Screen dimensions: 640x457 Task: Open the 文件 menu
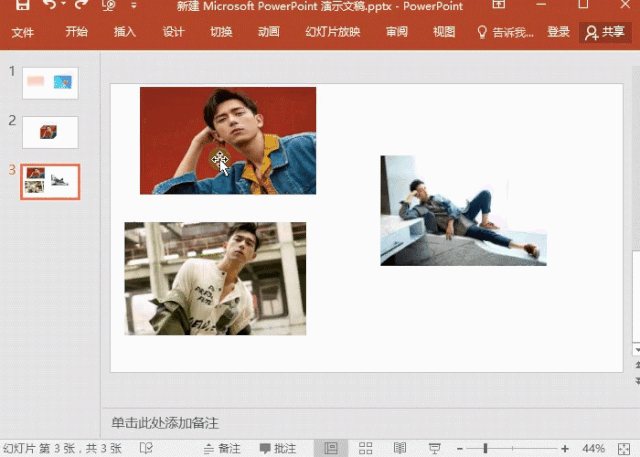[22, 32]
